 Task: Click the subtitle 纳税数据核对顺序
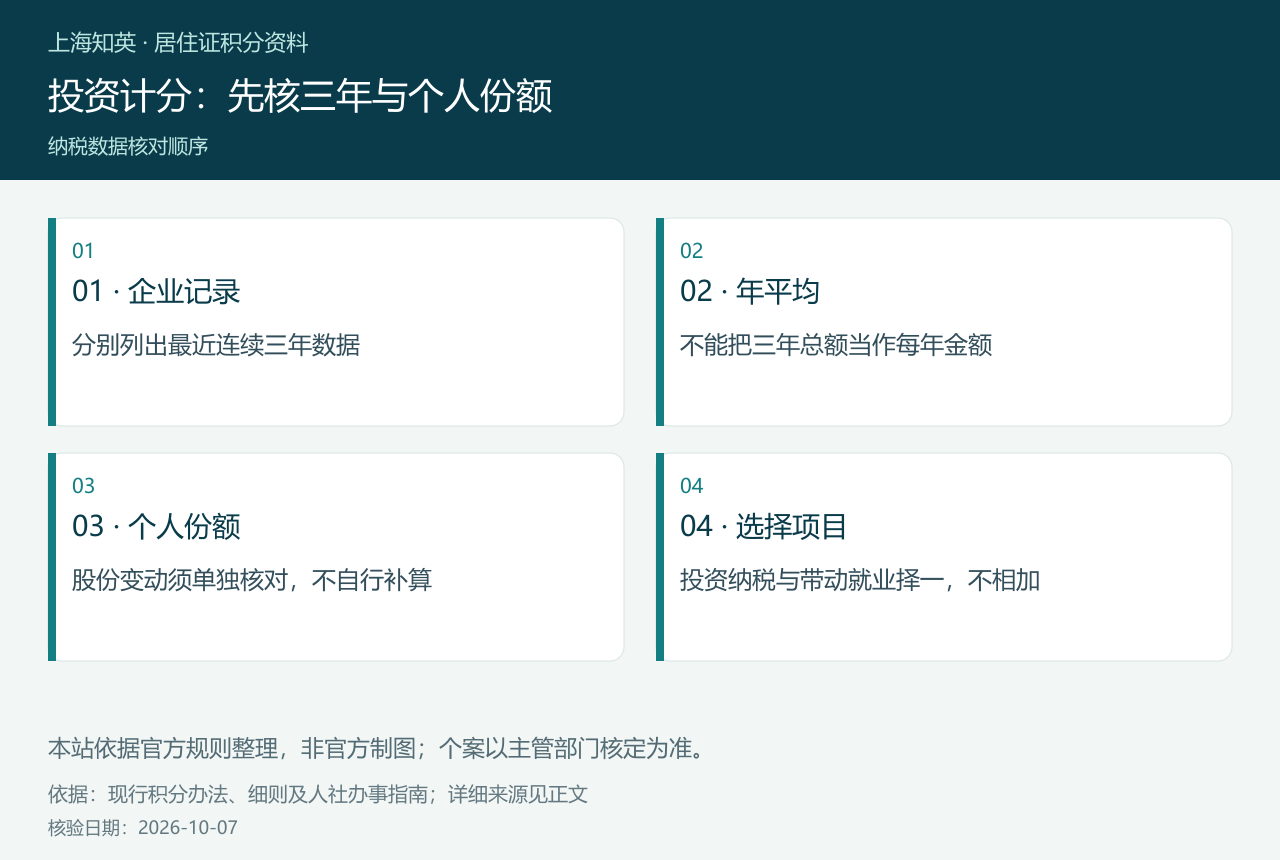coord(128,146)
